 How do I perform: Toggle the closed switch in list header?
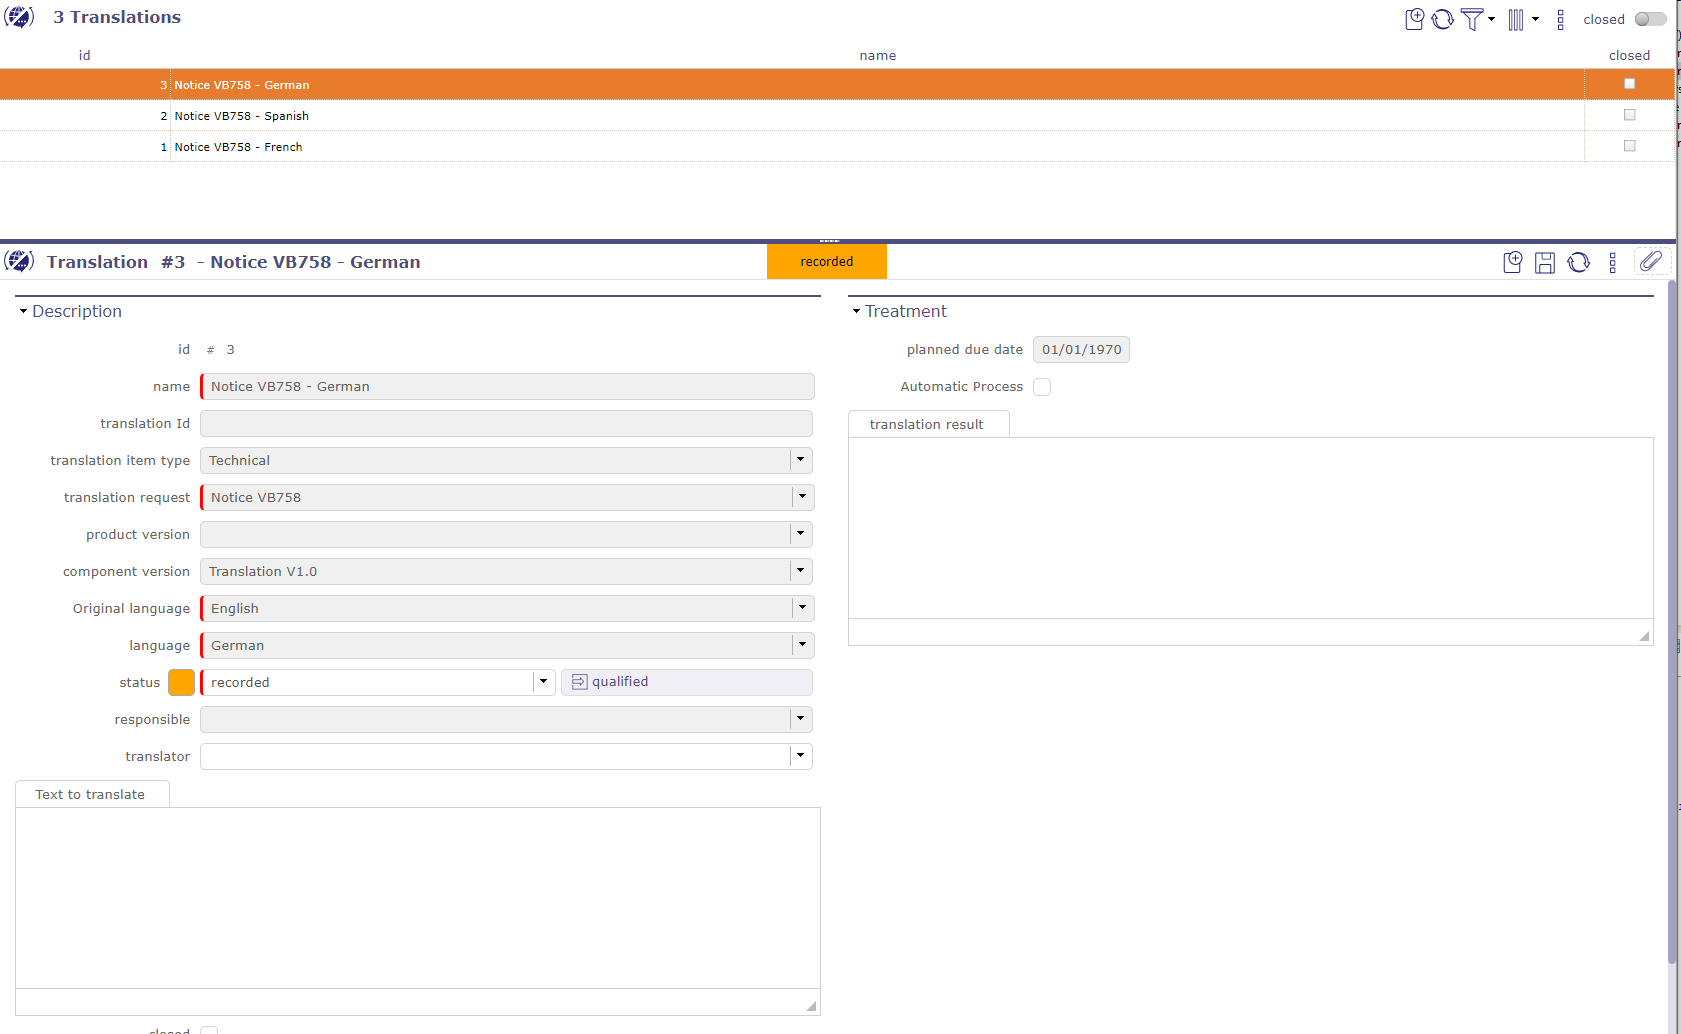tap(1650, 19)
